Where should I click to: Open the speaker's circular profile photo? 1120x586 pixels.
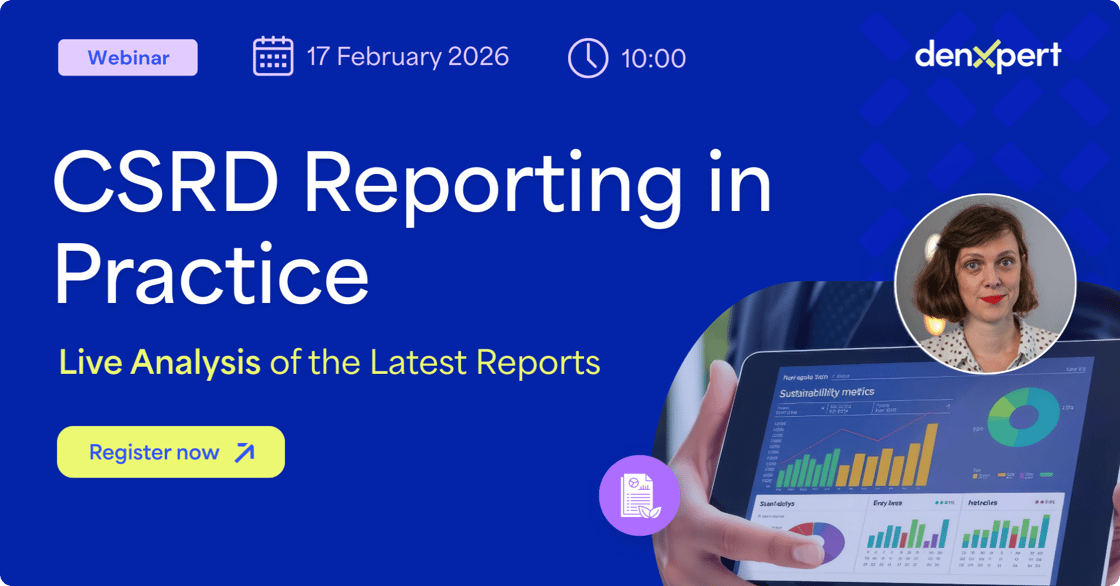[984, 283]
